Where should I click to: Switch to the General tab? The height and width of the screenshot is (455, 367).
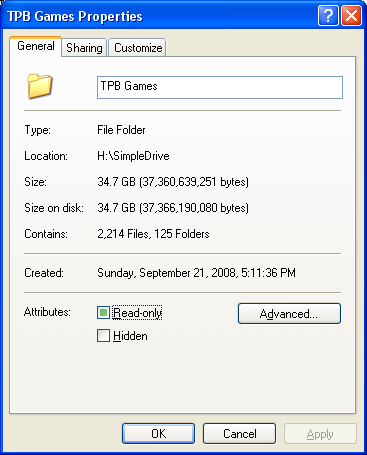(x=36, y=46)
